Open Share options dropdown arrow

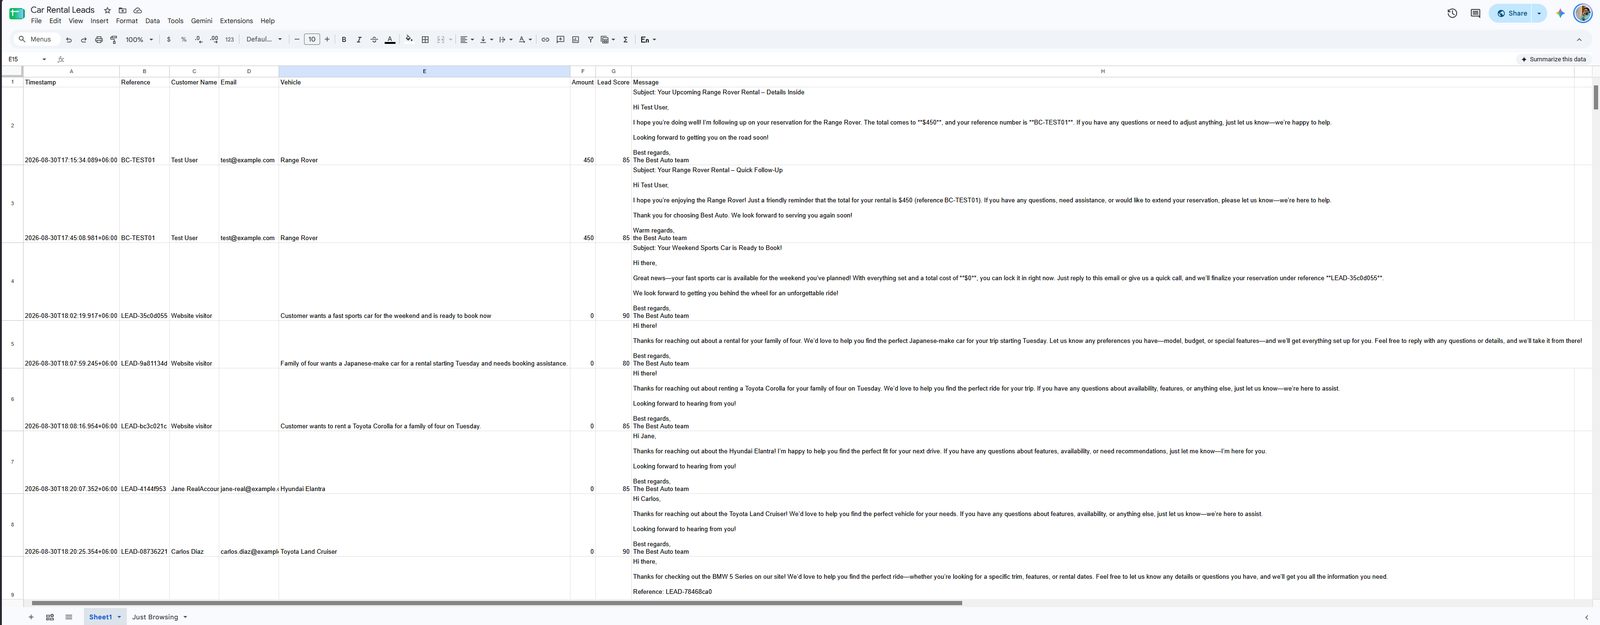[1539, 13]
